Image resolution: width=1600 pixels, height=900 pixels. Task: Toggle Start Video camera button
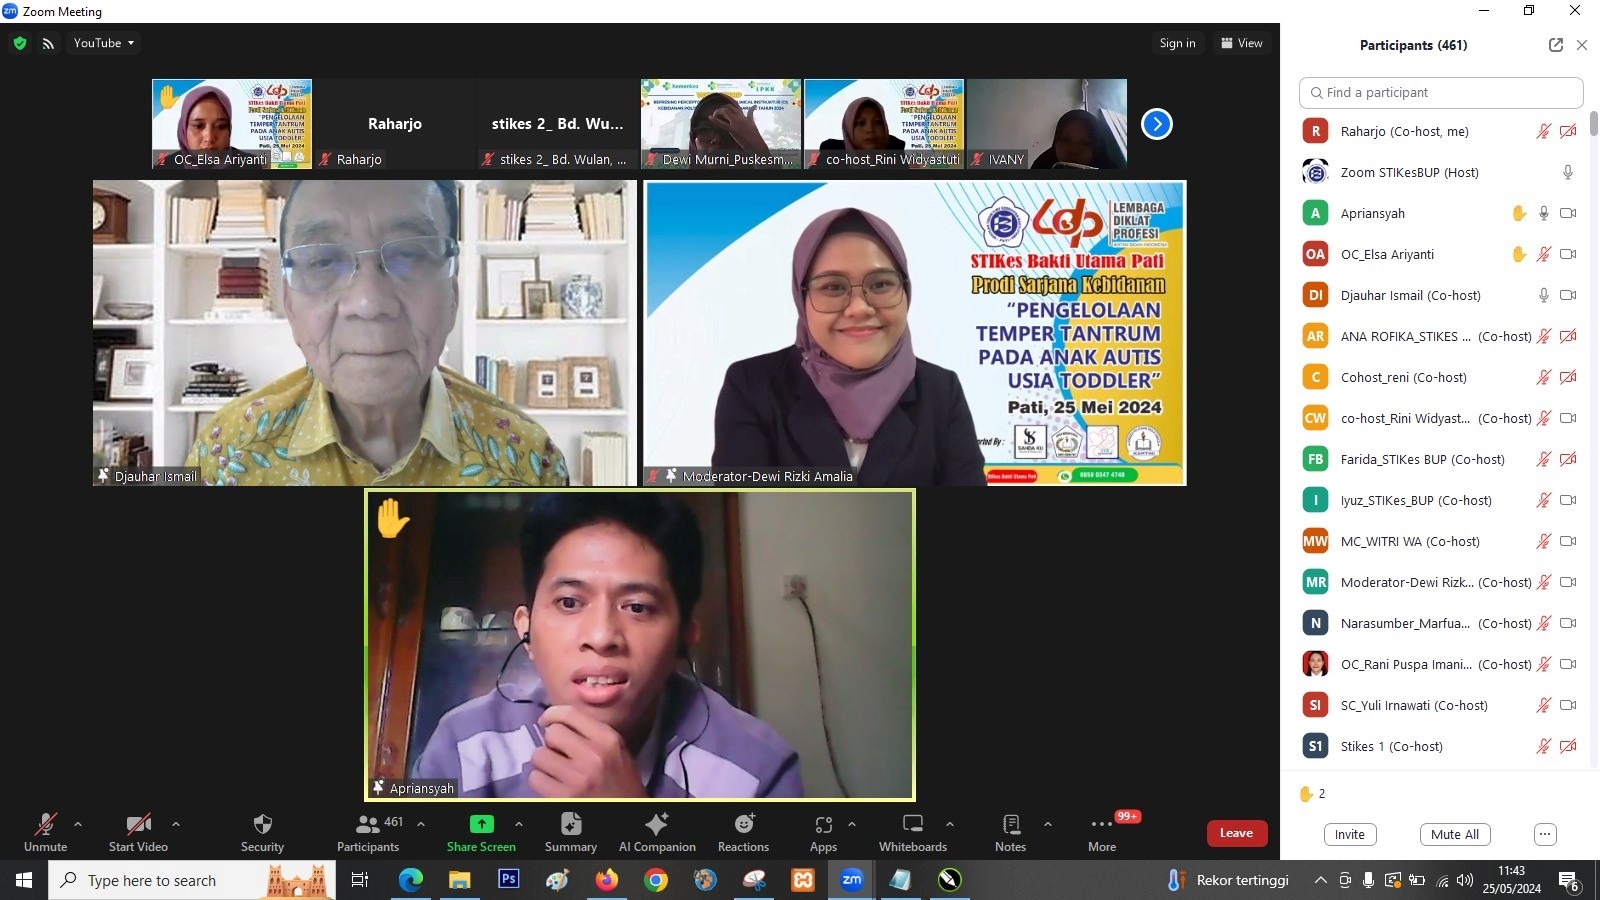[138, 825]
